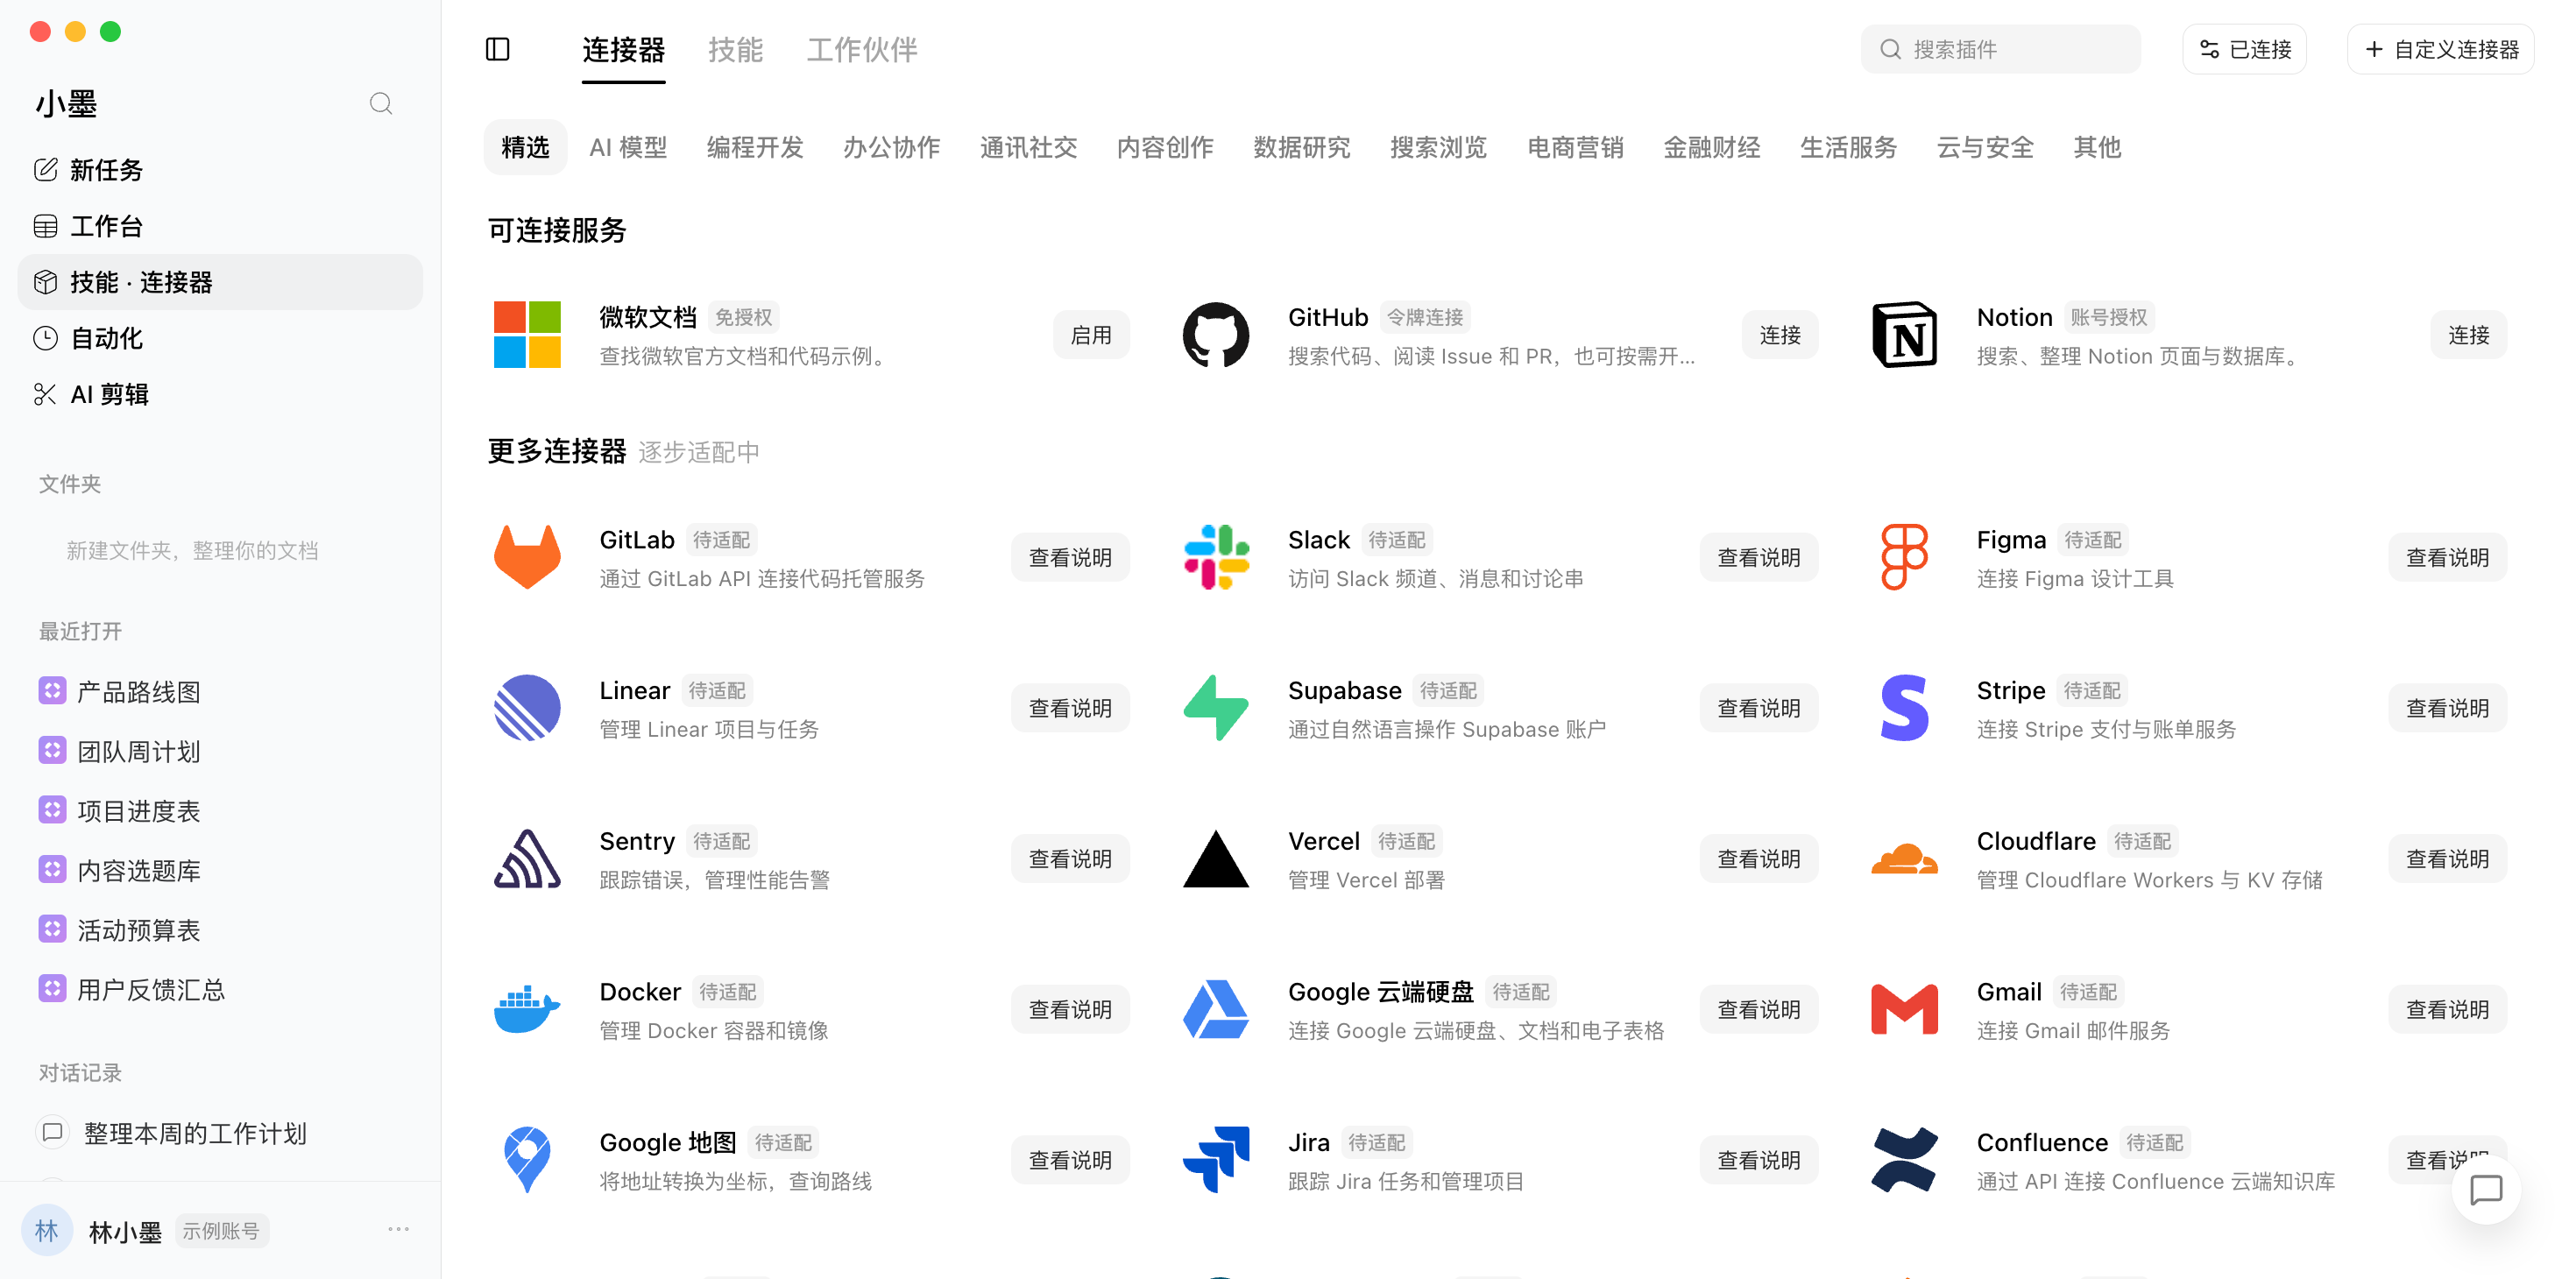Image resolution: width=2576 pixels, height=1279 pixels.
Task: Switch to the 技能 tab
Action: tap(735, 50)
